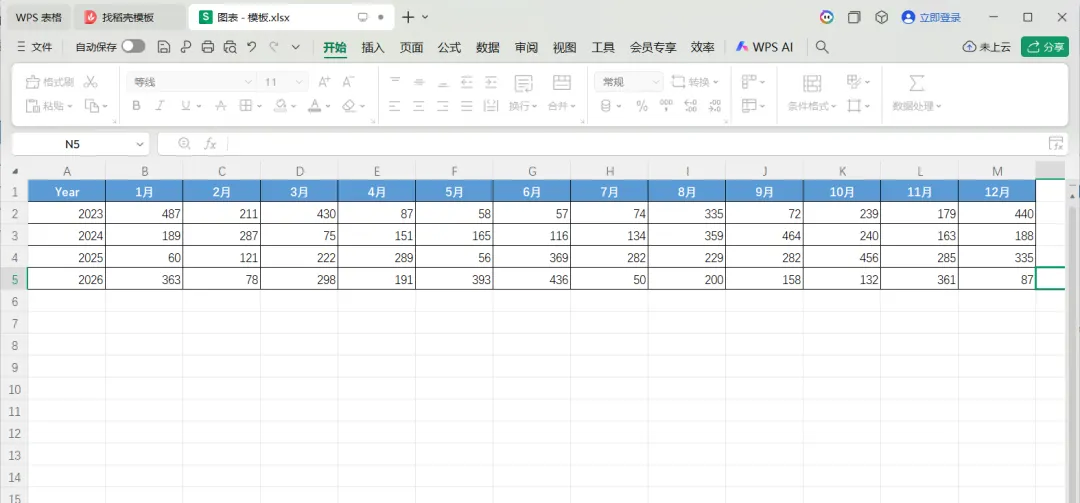Click the Name Box showing N5
1080x503 pixels.
point(72,144)
